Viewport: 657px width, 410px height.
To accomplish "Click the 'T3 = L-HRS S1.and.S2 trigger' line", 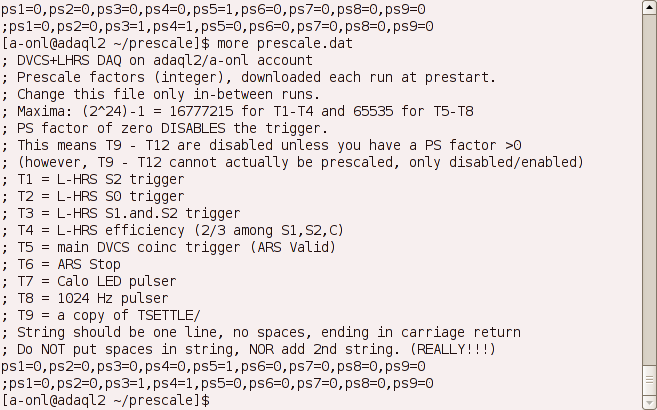I will coord(121,214).
